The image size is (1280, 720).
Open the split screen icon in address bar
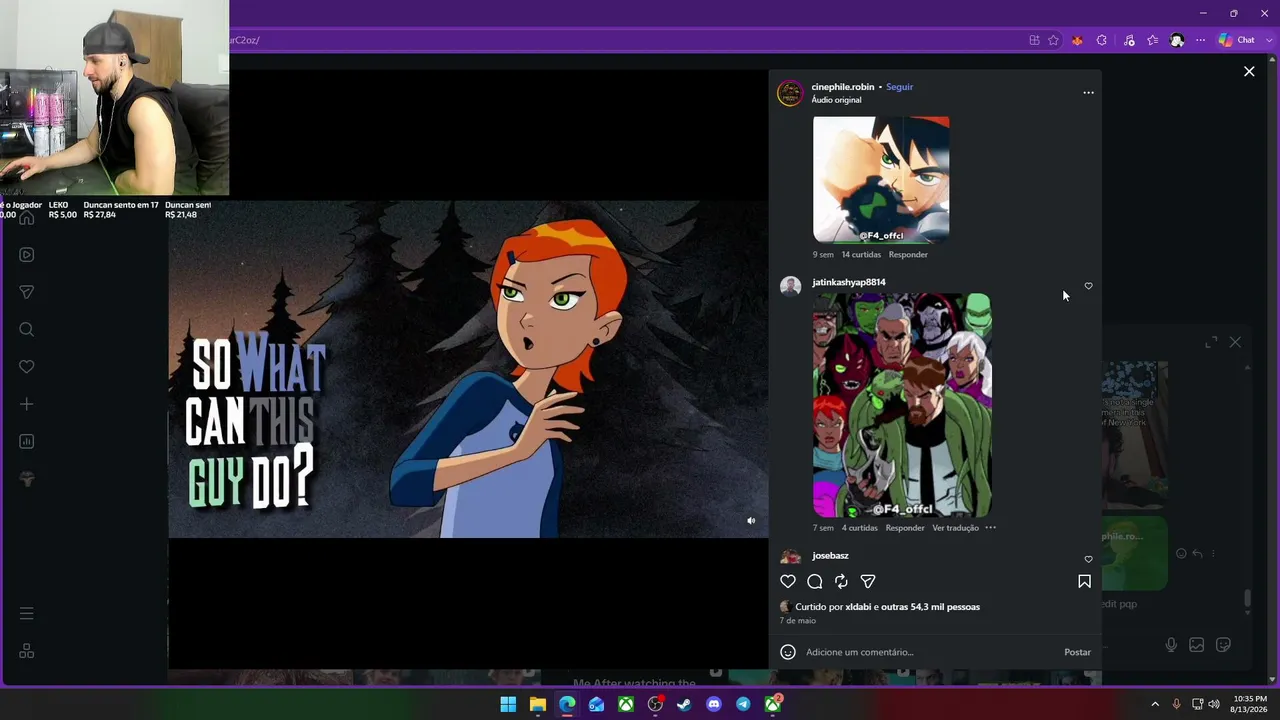click(x=1034, y=40)
